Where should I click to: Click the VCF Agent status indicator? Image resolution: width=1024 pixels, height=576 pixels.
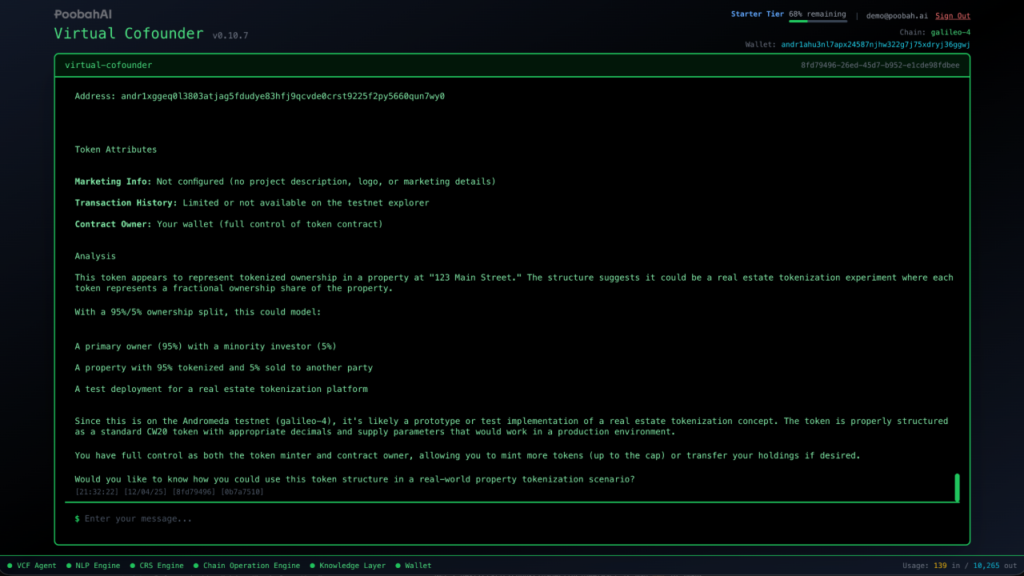(x=32, y=566)
